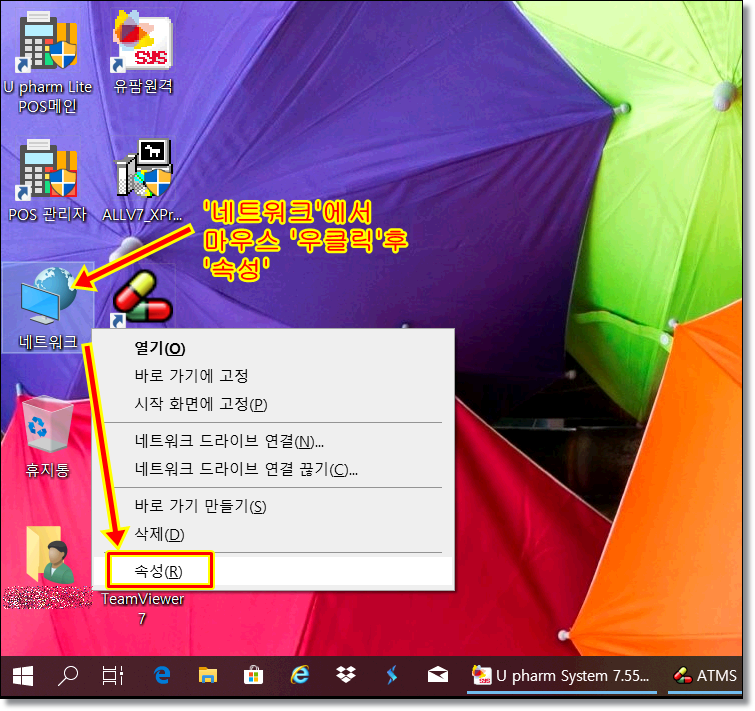Switch to U pharm System 7.55 taskbar window
755x711 pixels.
561,675
